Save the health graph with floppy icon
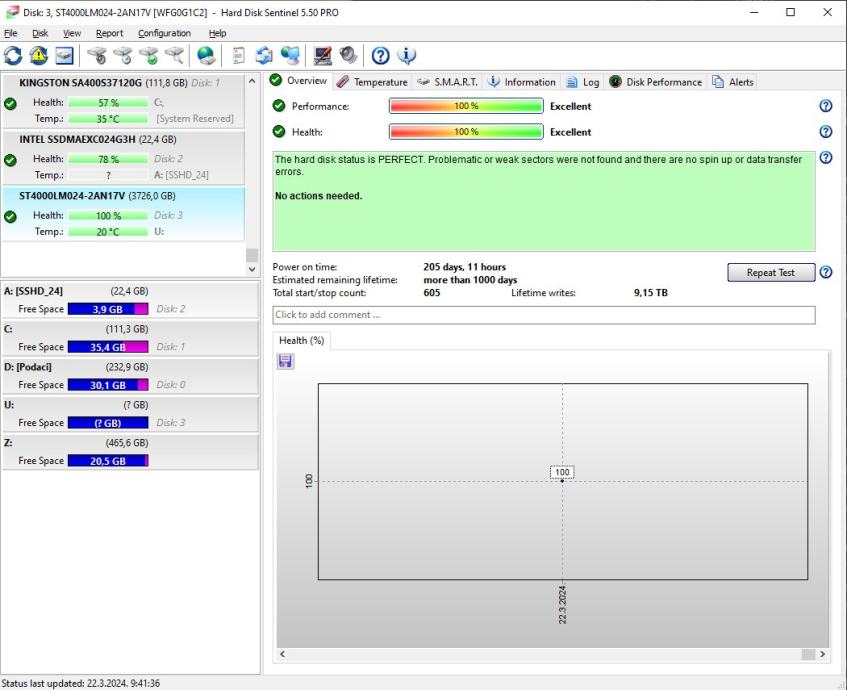Viewport: 847px width, 690px height. tap(286, 361)
